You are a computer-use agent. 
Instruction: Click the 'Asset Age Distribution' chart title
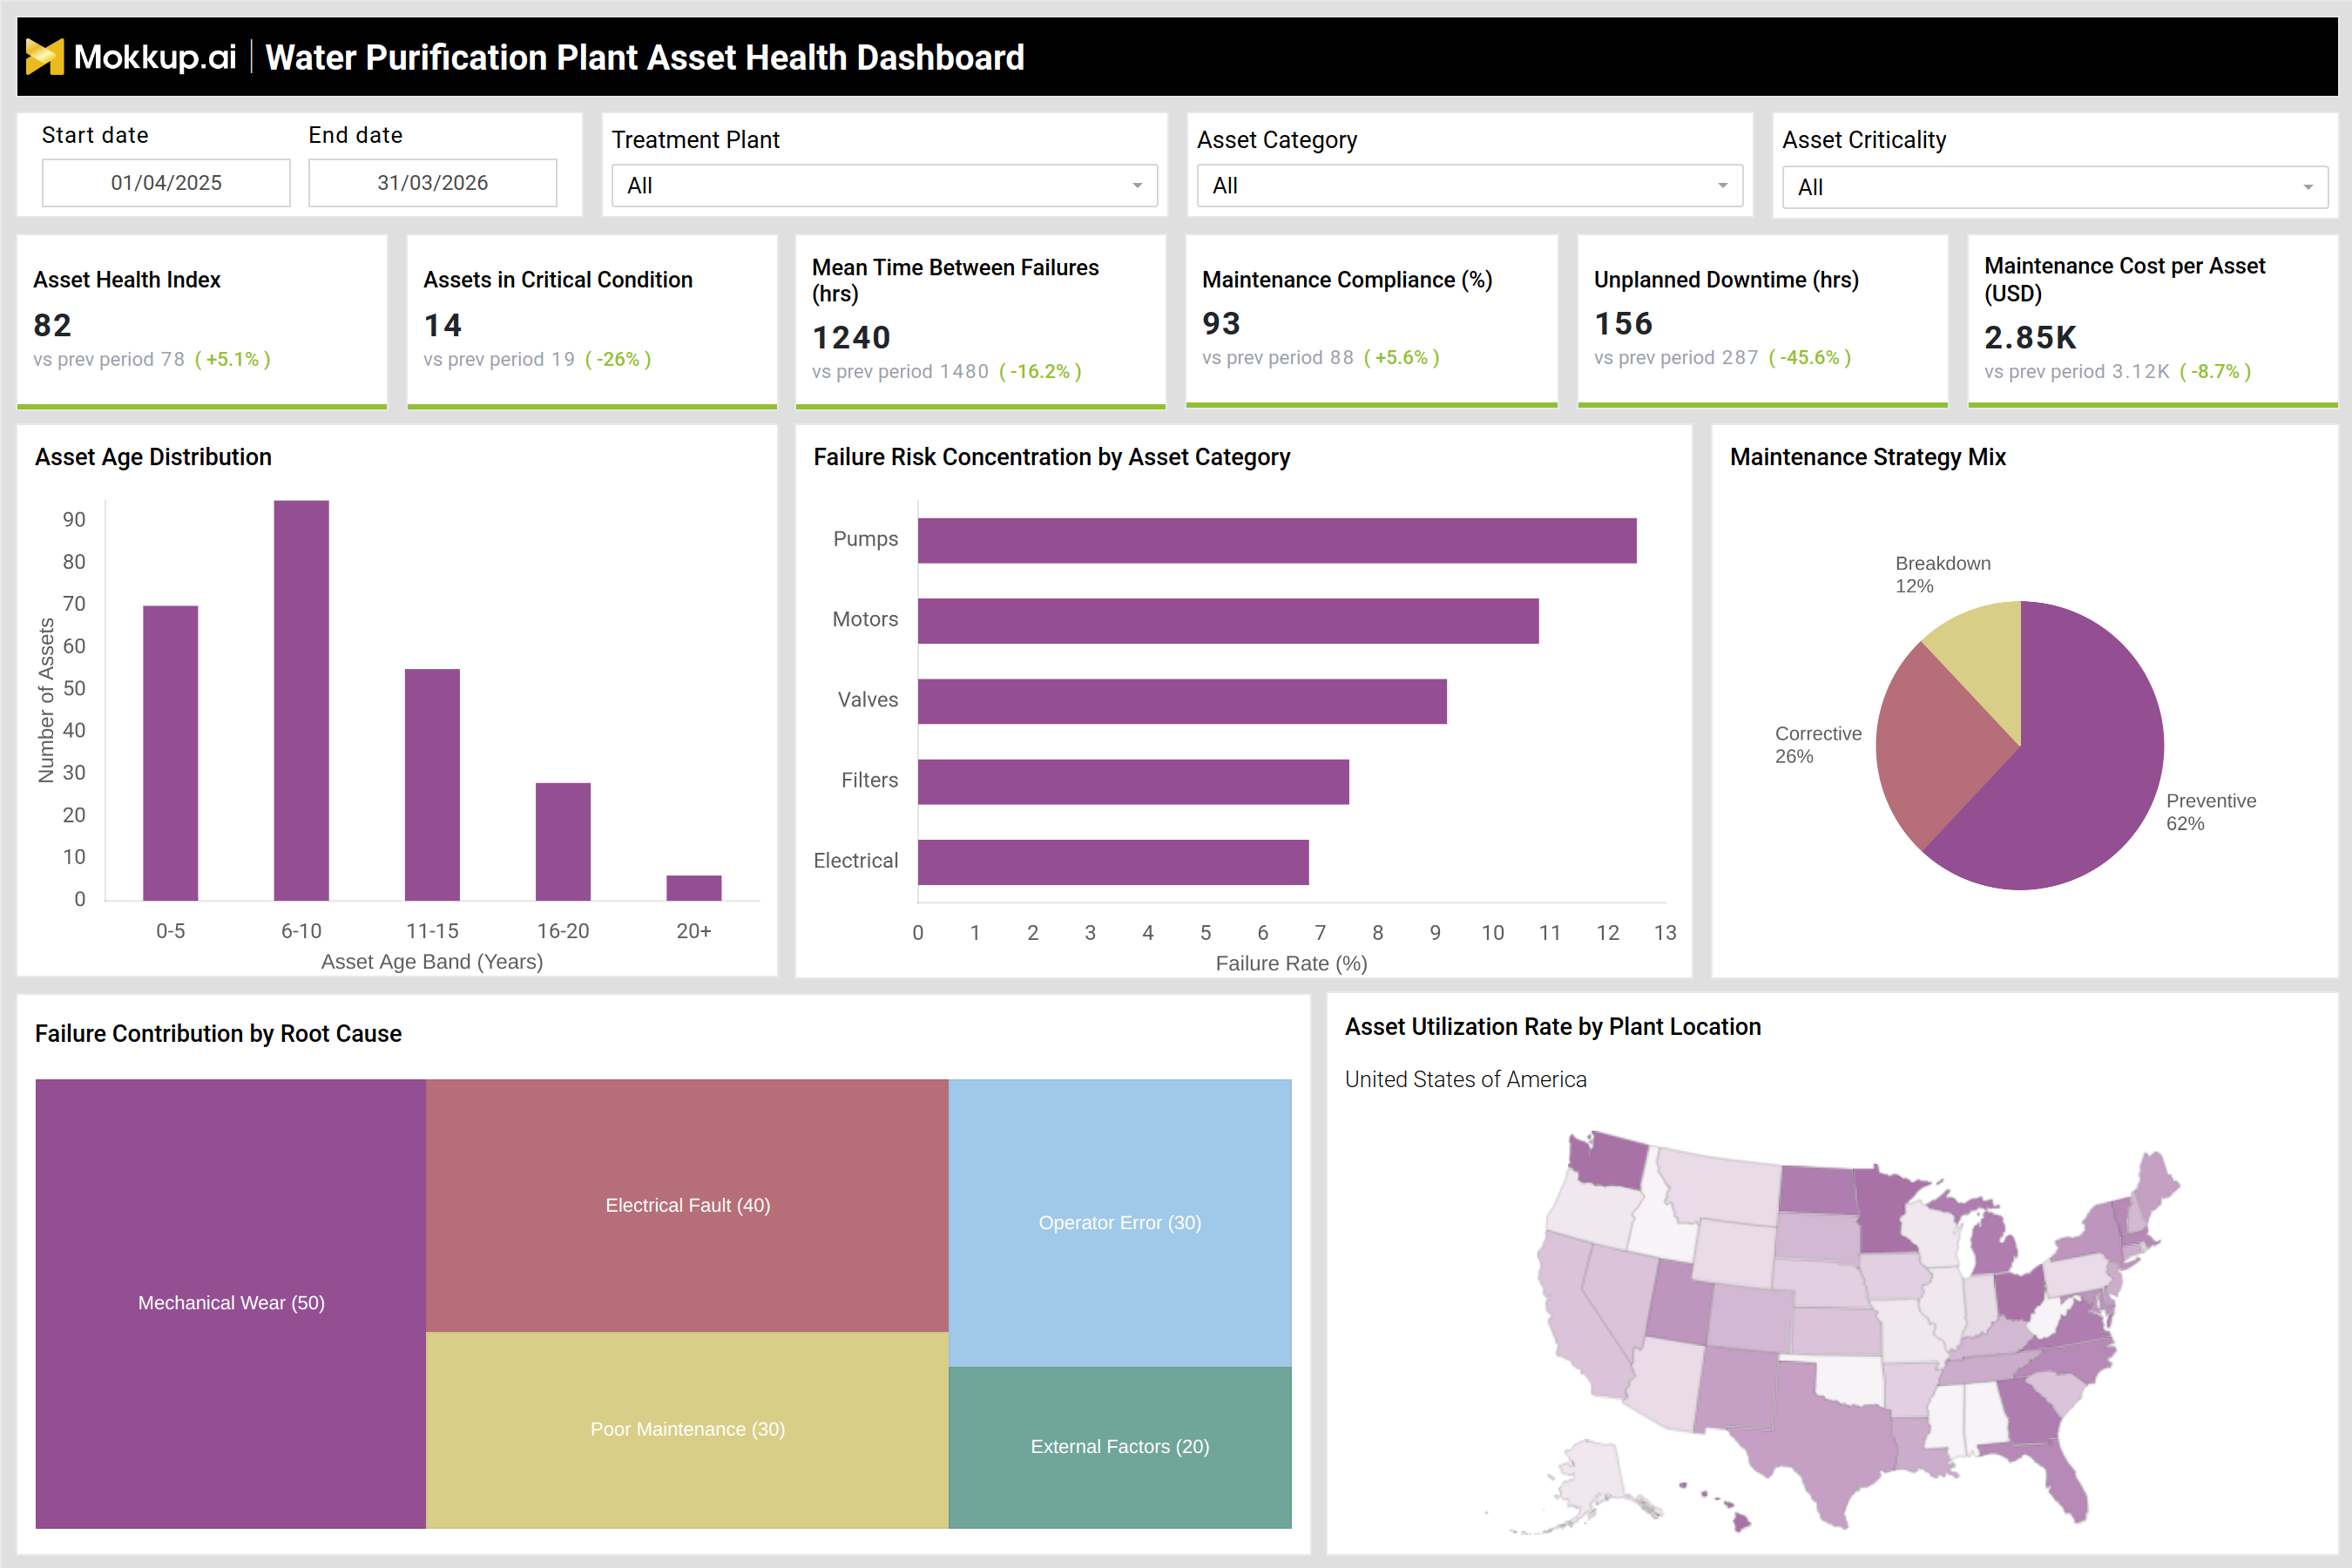coord(153,457)
